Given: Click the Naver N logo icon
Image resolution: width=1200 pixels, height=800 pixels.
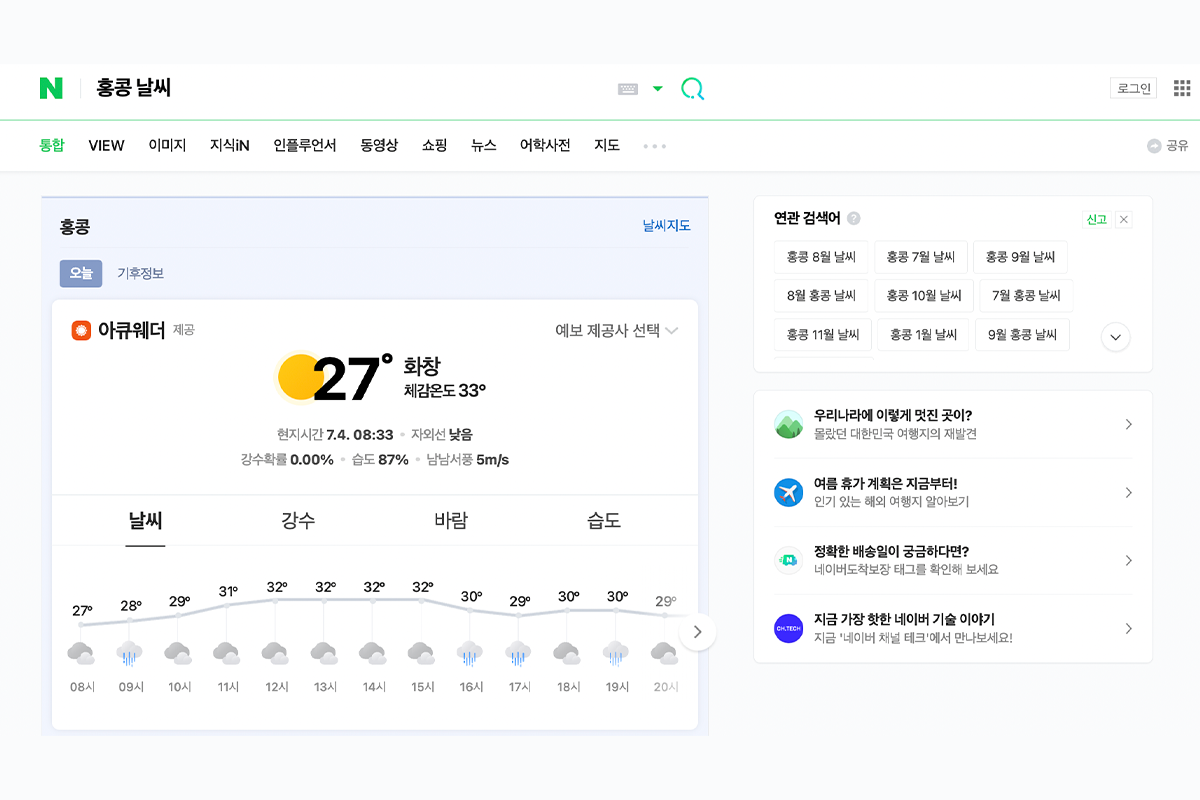Looking at the screenshot, I should pyautogui.click(x=51, y=87).
